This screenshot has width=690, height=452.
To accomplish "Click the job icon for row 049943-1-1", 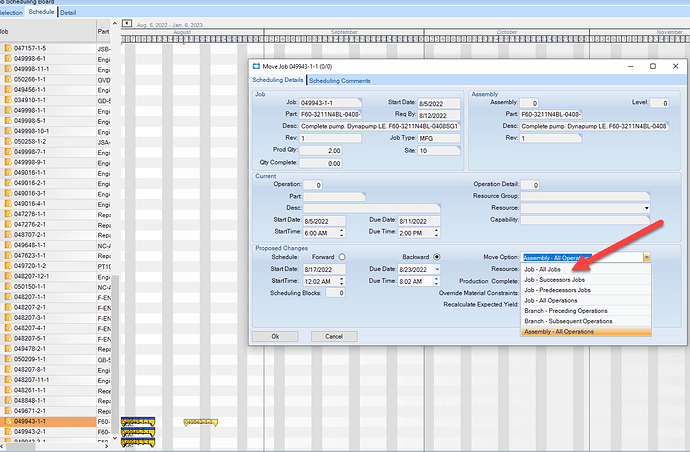I will click(7, 421).
